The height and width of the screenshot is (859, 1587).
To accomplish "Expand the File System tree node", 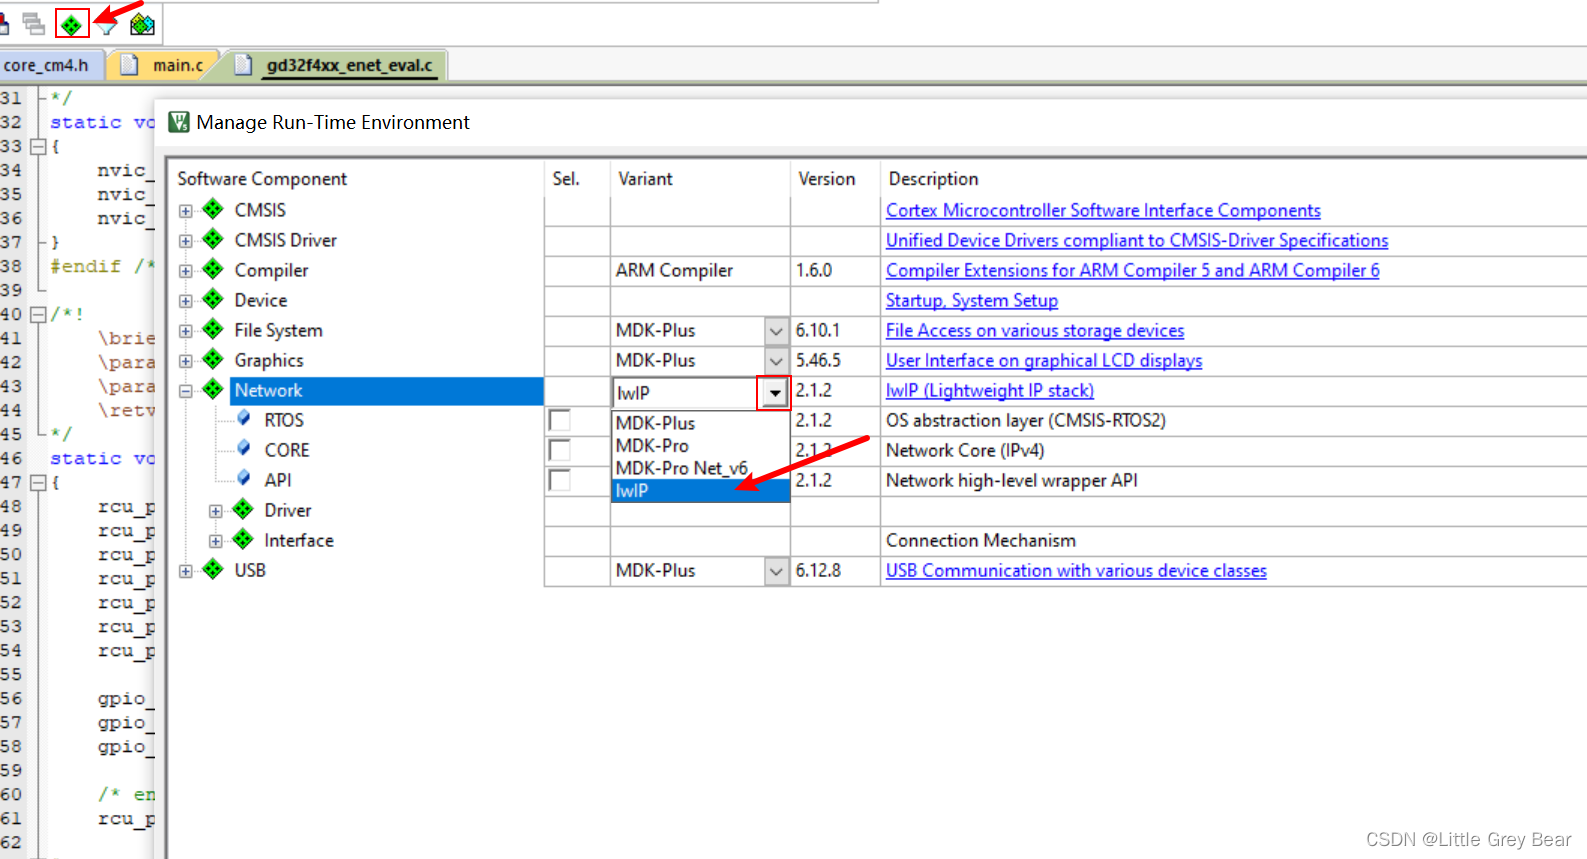I will (186, 331).
